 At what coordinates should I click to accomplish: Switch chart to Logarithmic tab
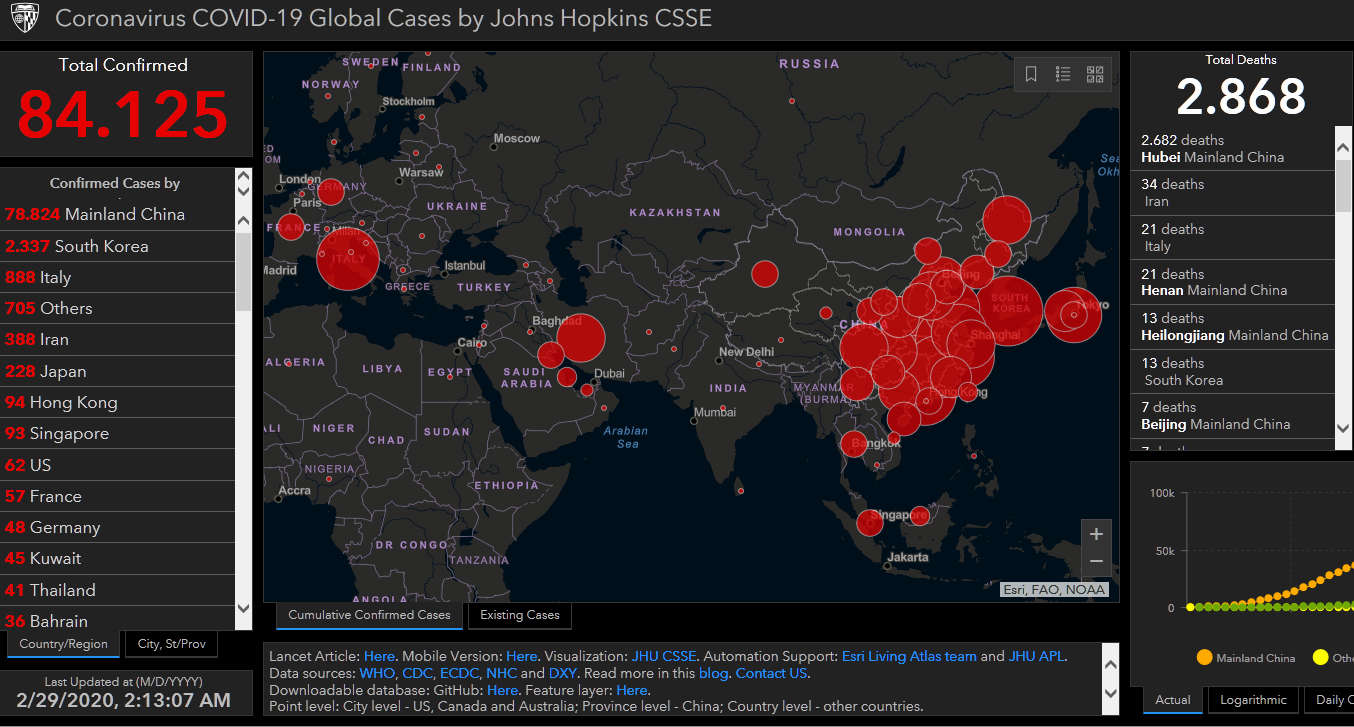[x=1253, y=700]
